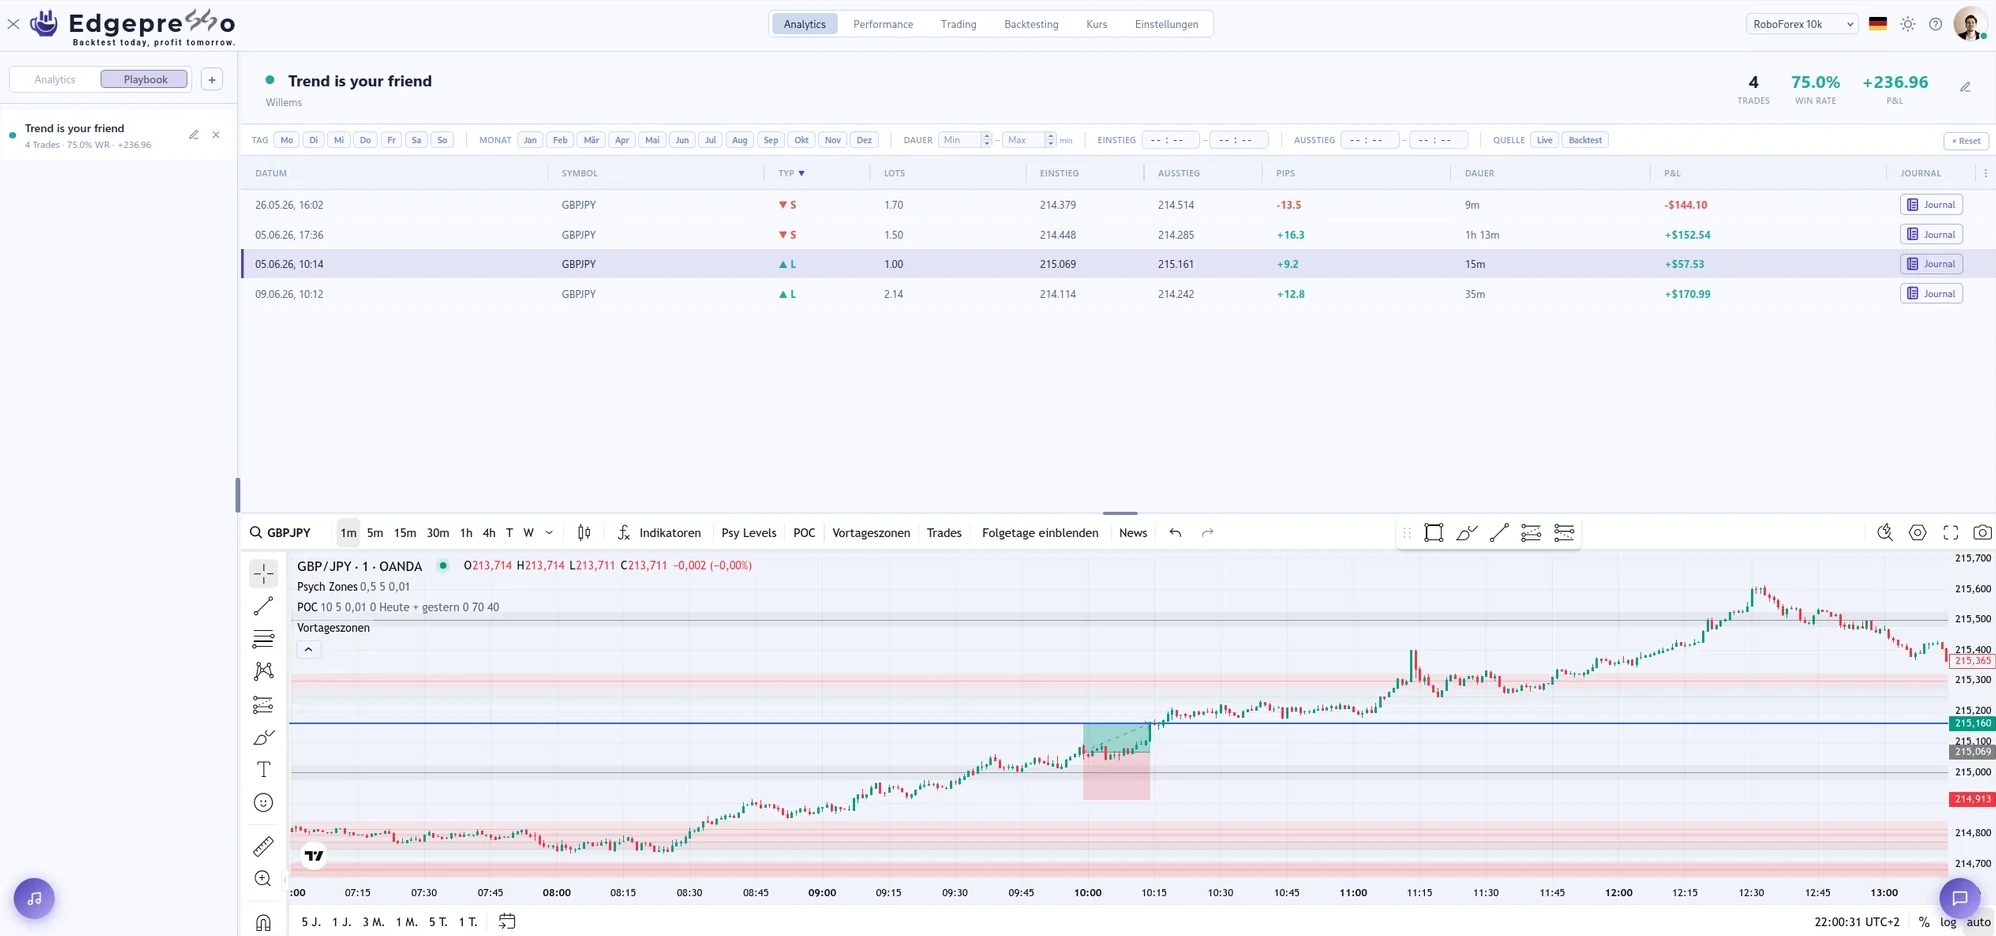Switch to the Analytics sidebar tab

[55, 79]
